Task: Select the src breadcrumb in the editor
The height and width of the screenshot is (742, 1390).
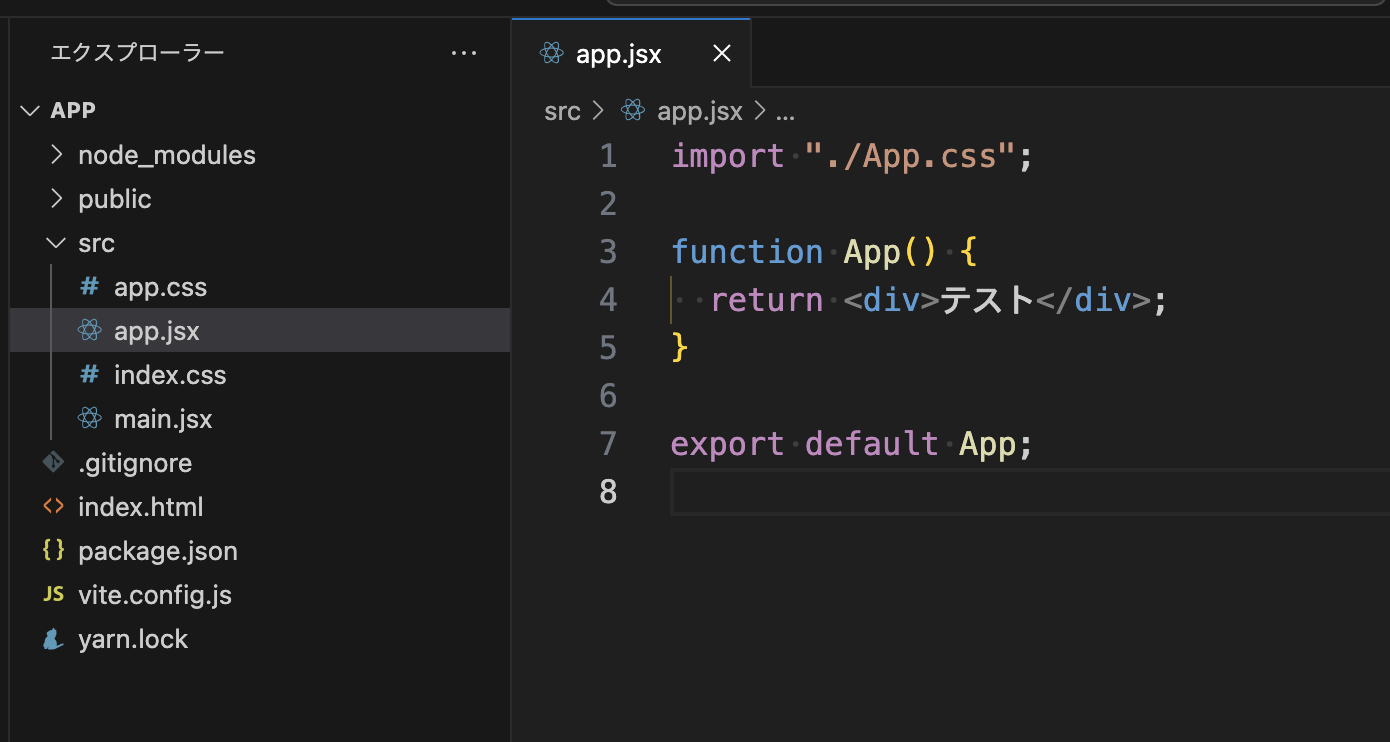Action: [x=562, y=111]
